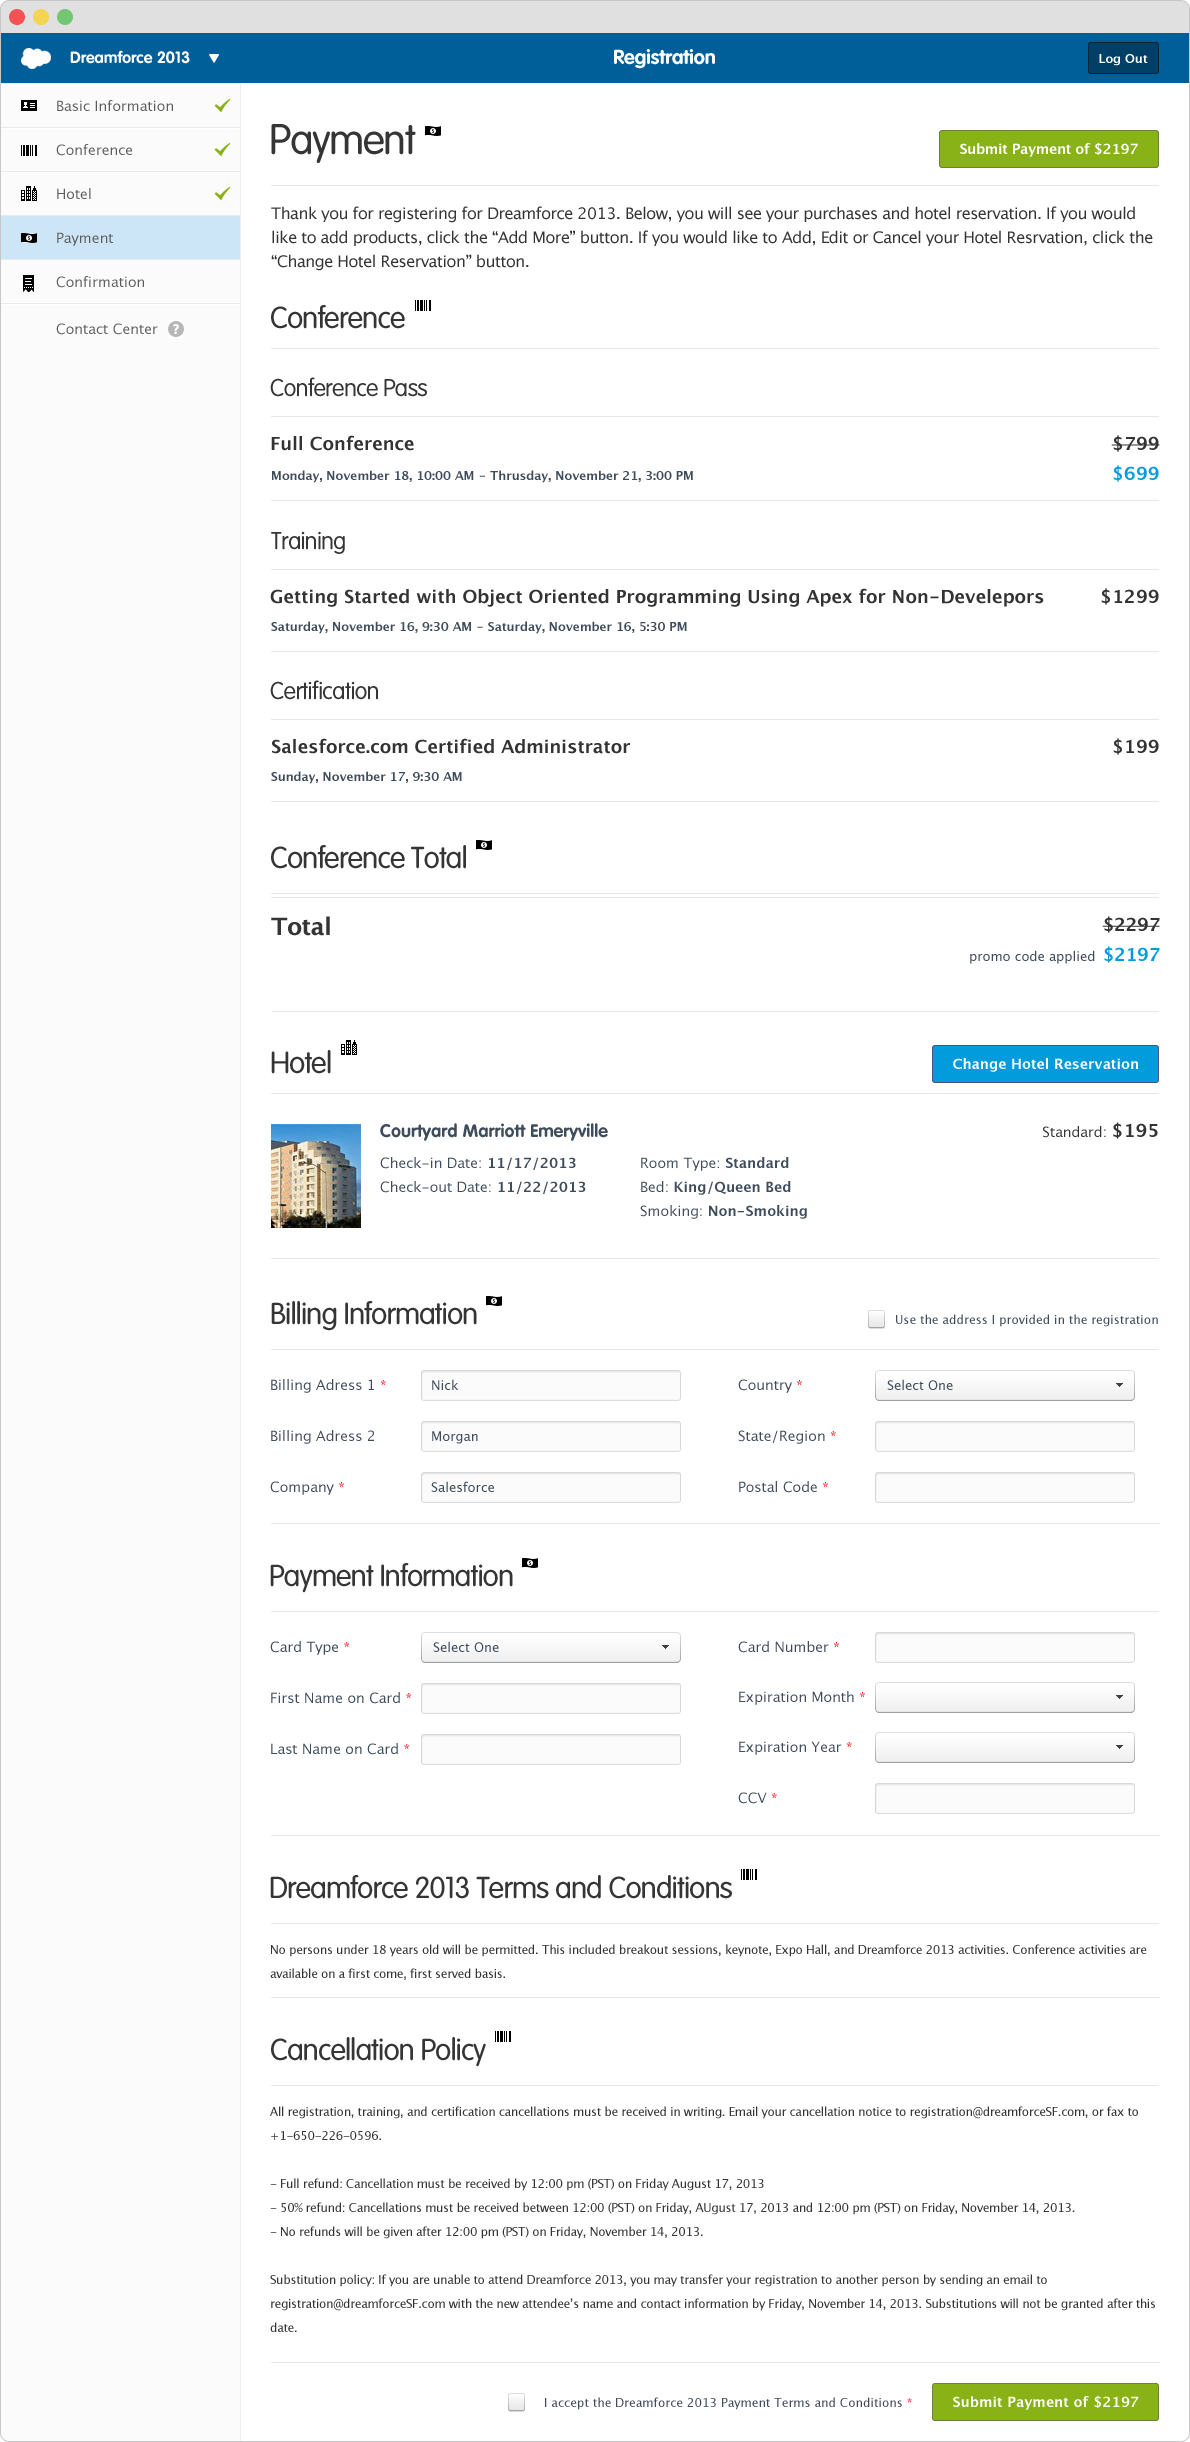Click the Log Out button
This screenshot has height=2442, width=1190.
tap(1123, 58)
